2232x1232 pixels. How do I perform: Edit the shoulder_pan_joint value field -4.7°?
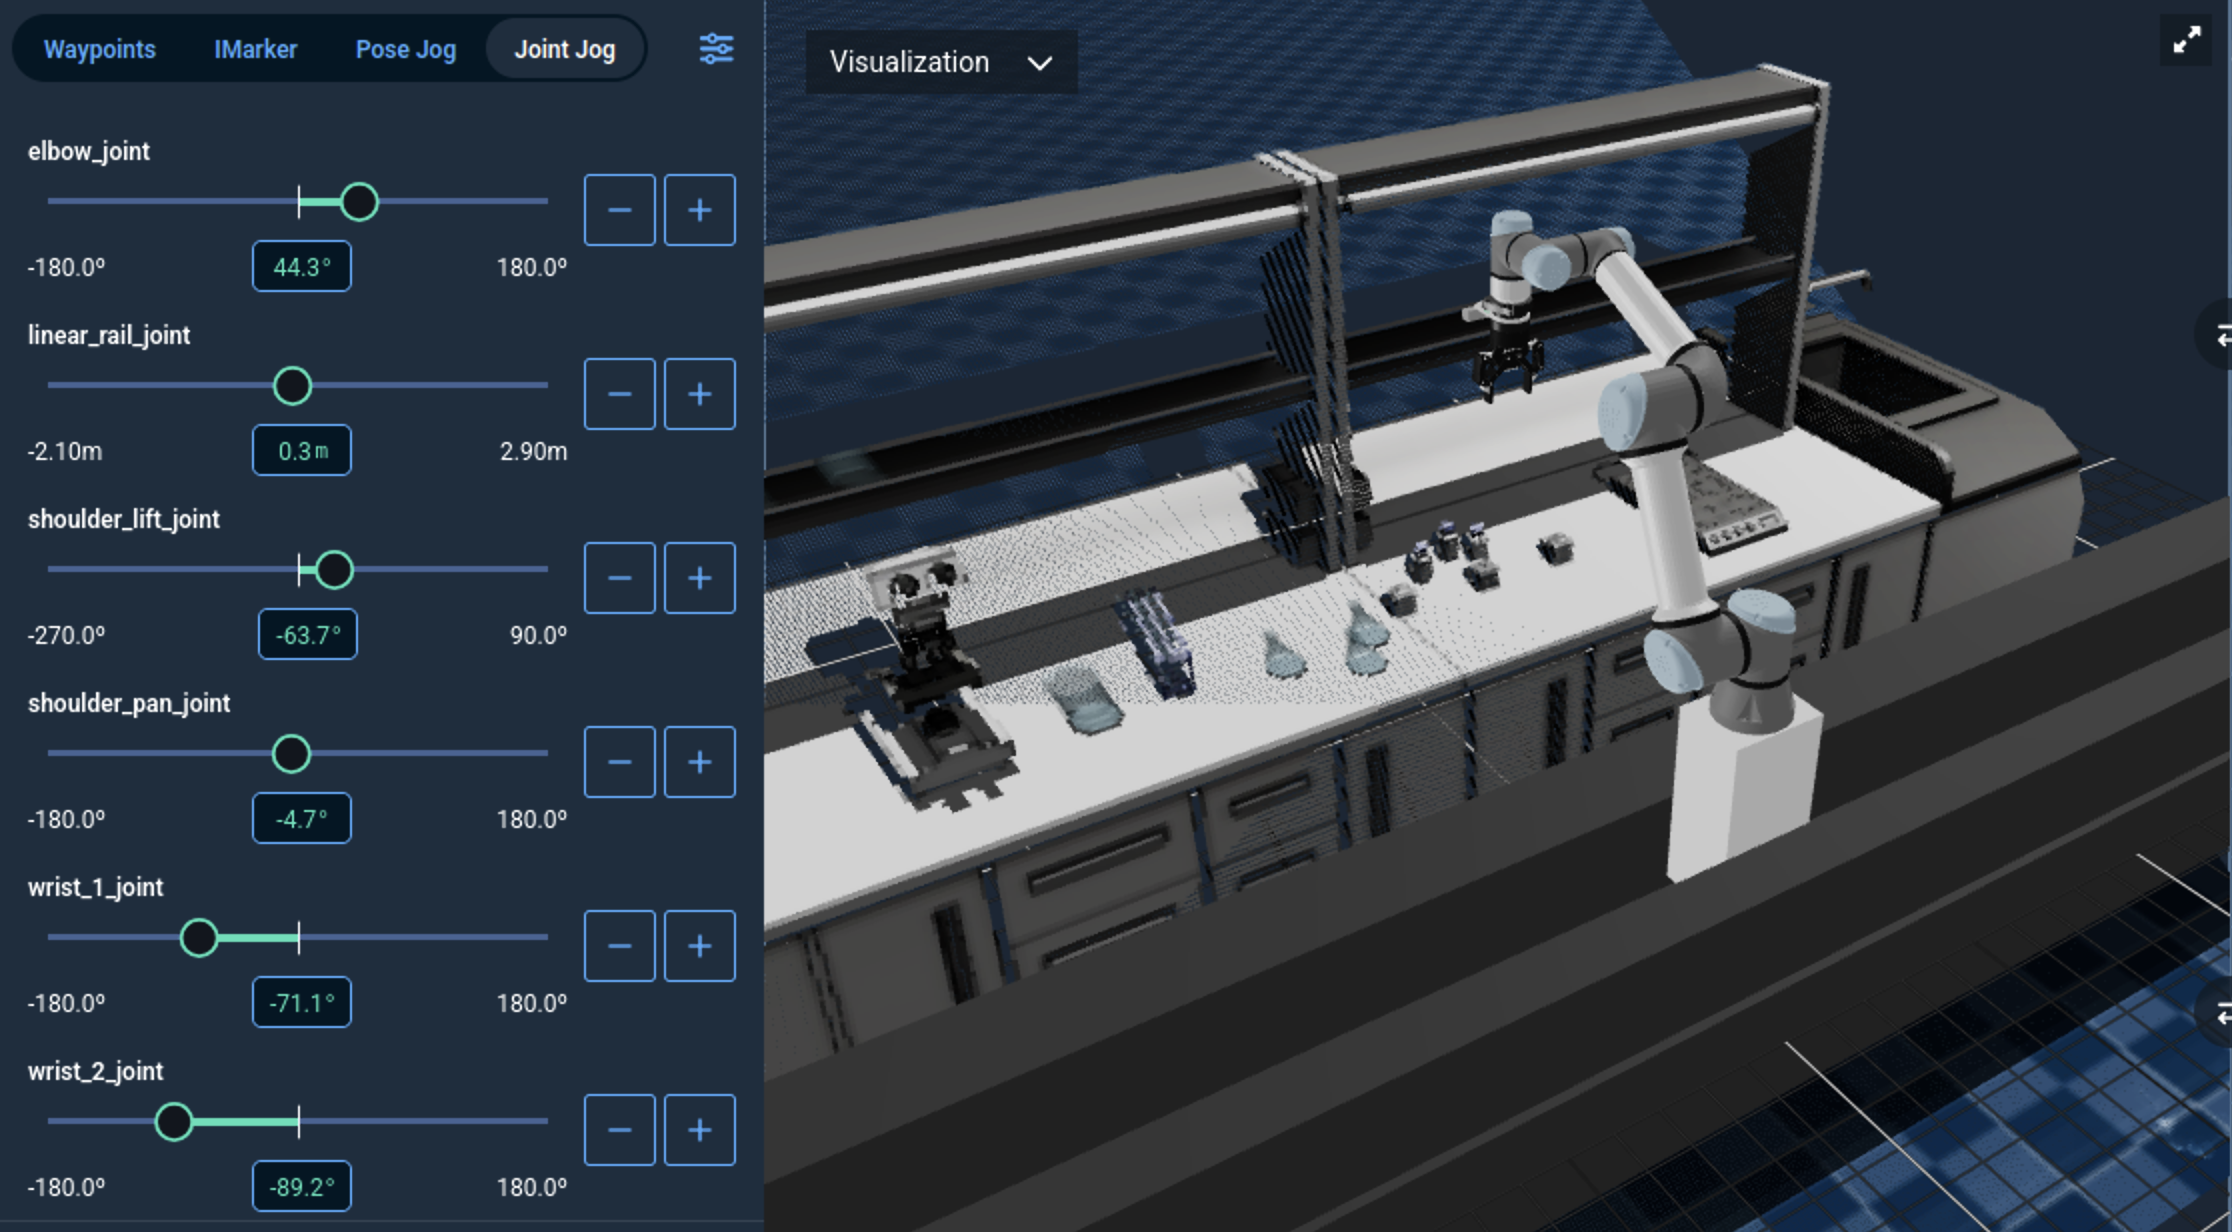pos(302,819)
